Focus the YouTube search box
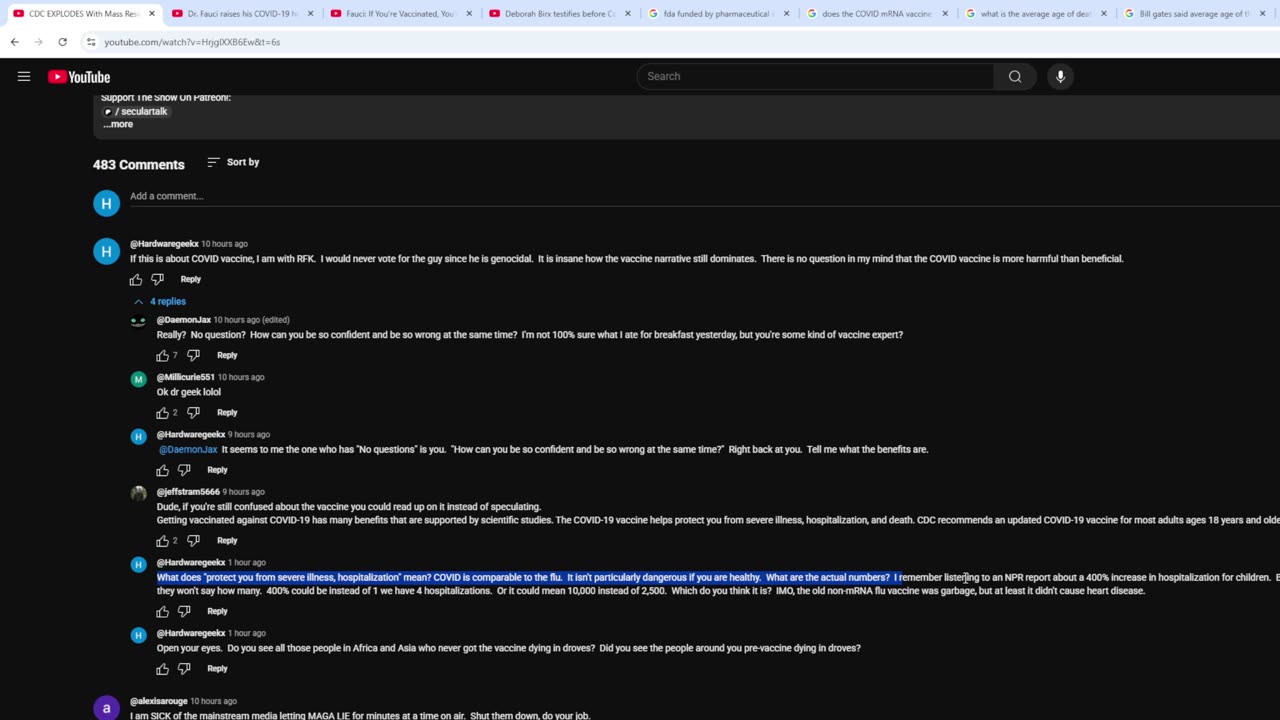1280x720 pixels. tap(816, 77)
